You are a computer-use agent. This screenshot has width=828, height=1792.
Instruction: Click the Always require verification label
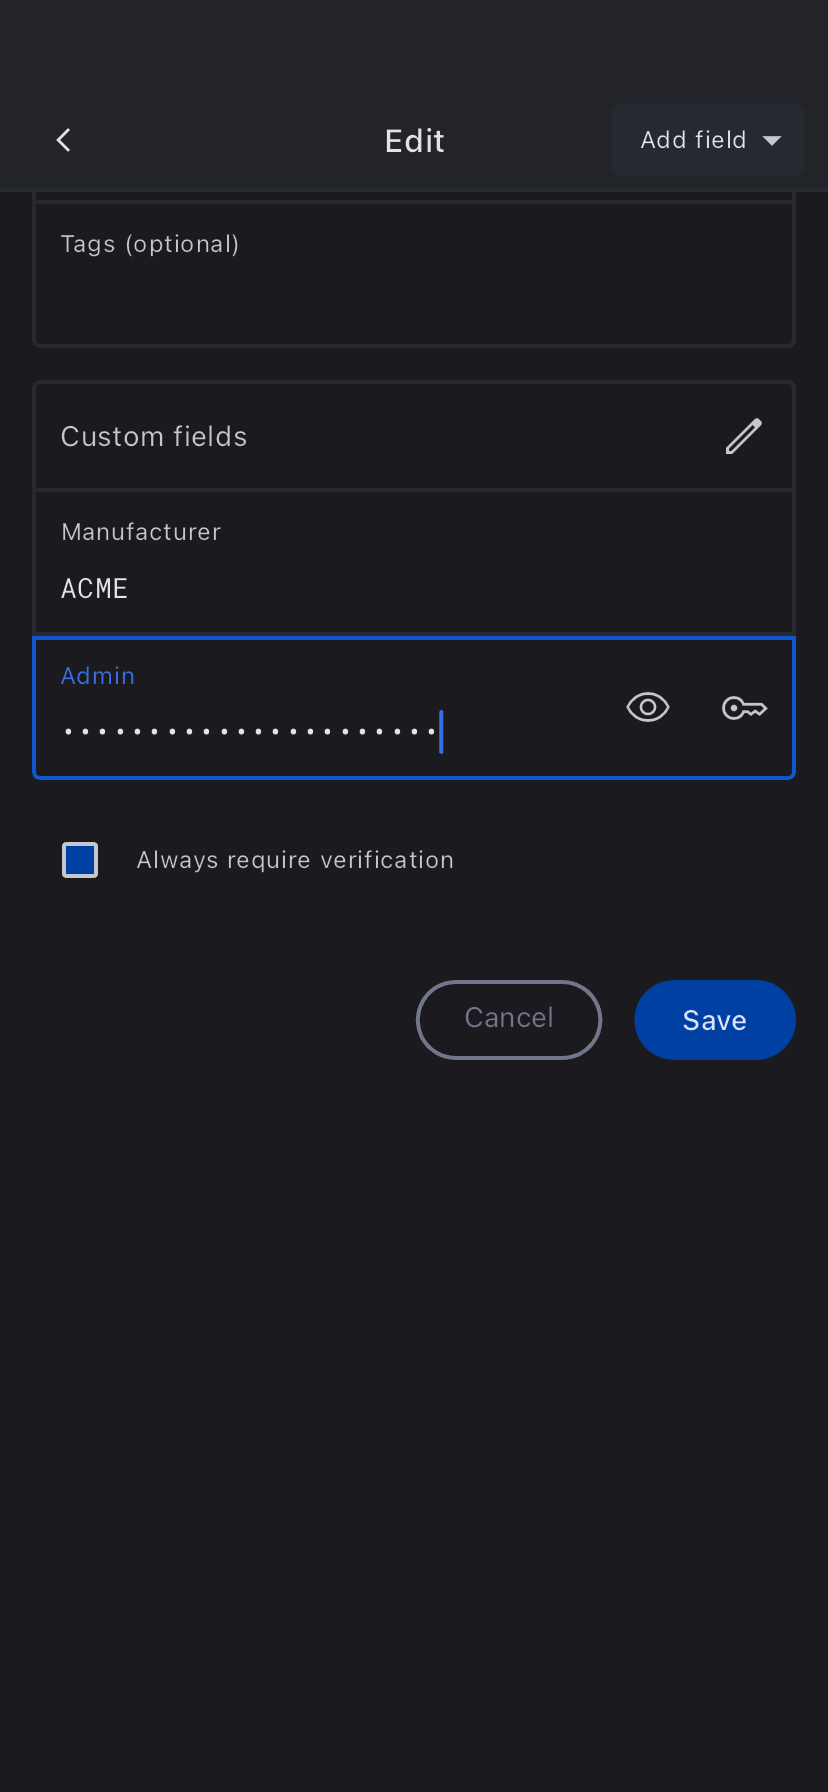[x=295, y=860]
